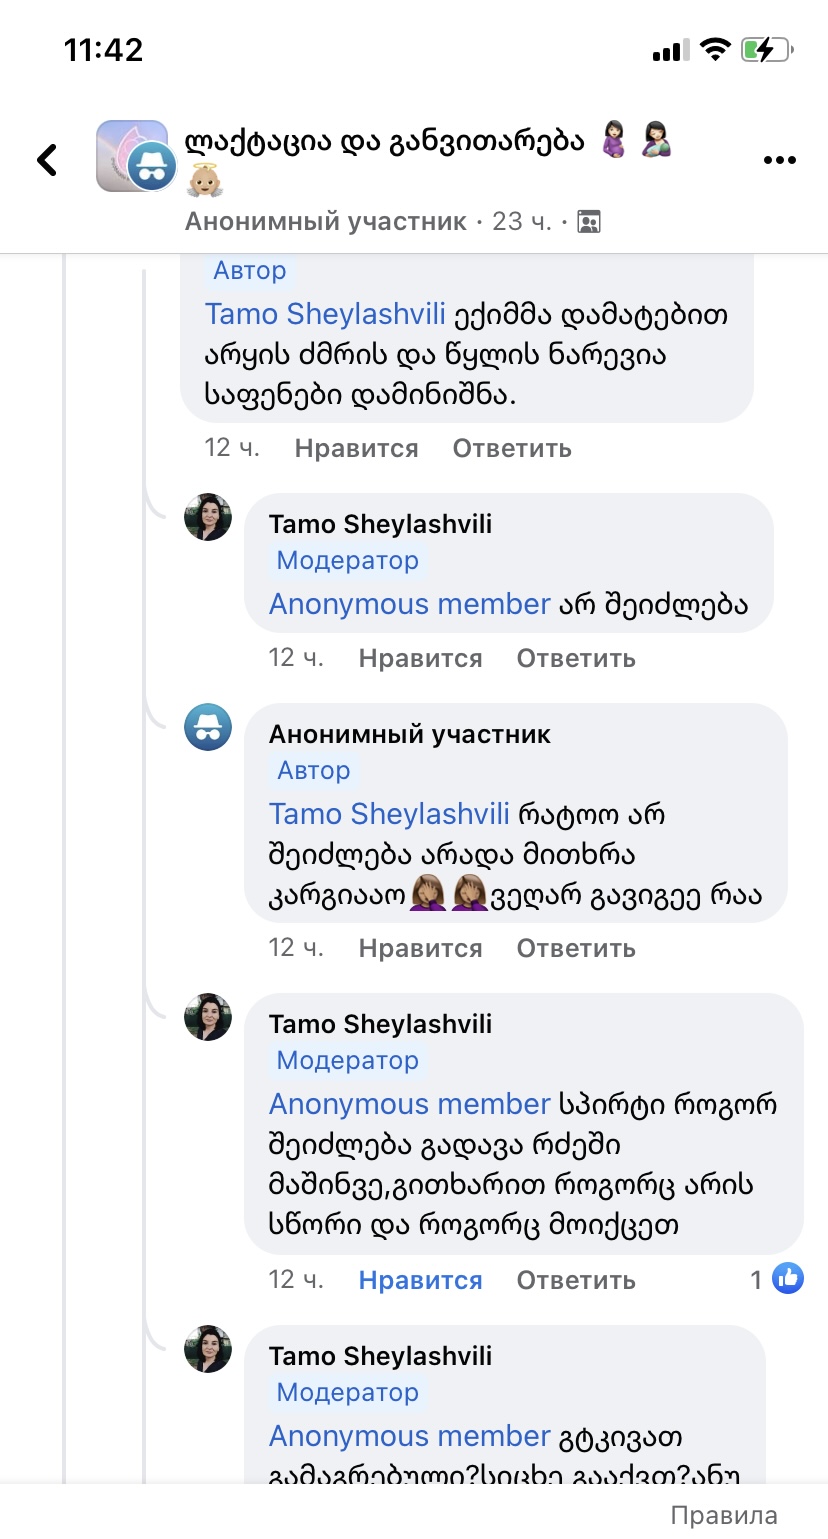Screen dimensions: 828x1539
Task: Tap the blue like reaction icon
Action: (788, 1278)
